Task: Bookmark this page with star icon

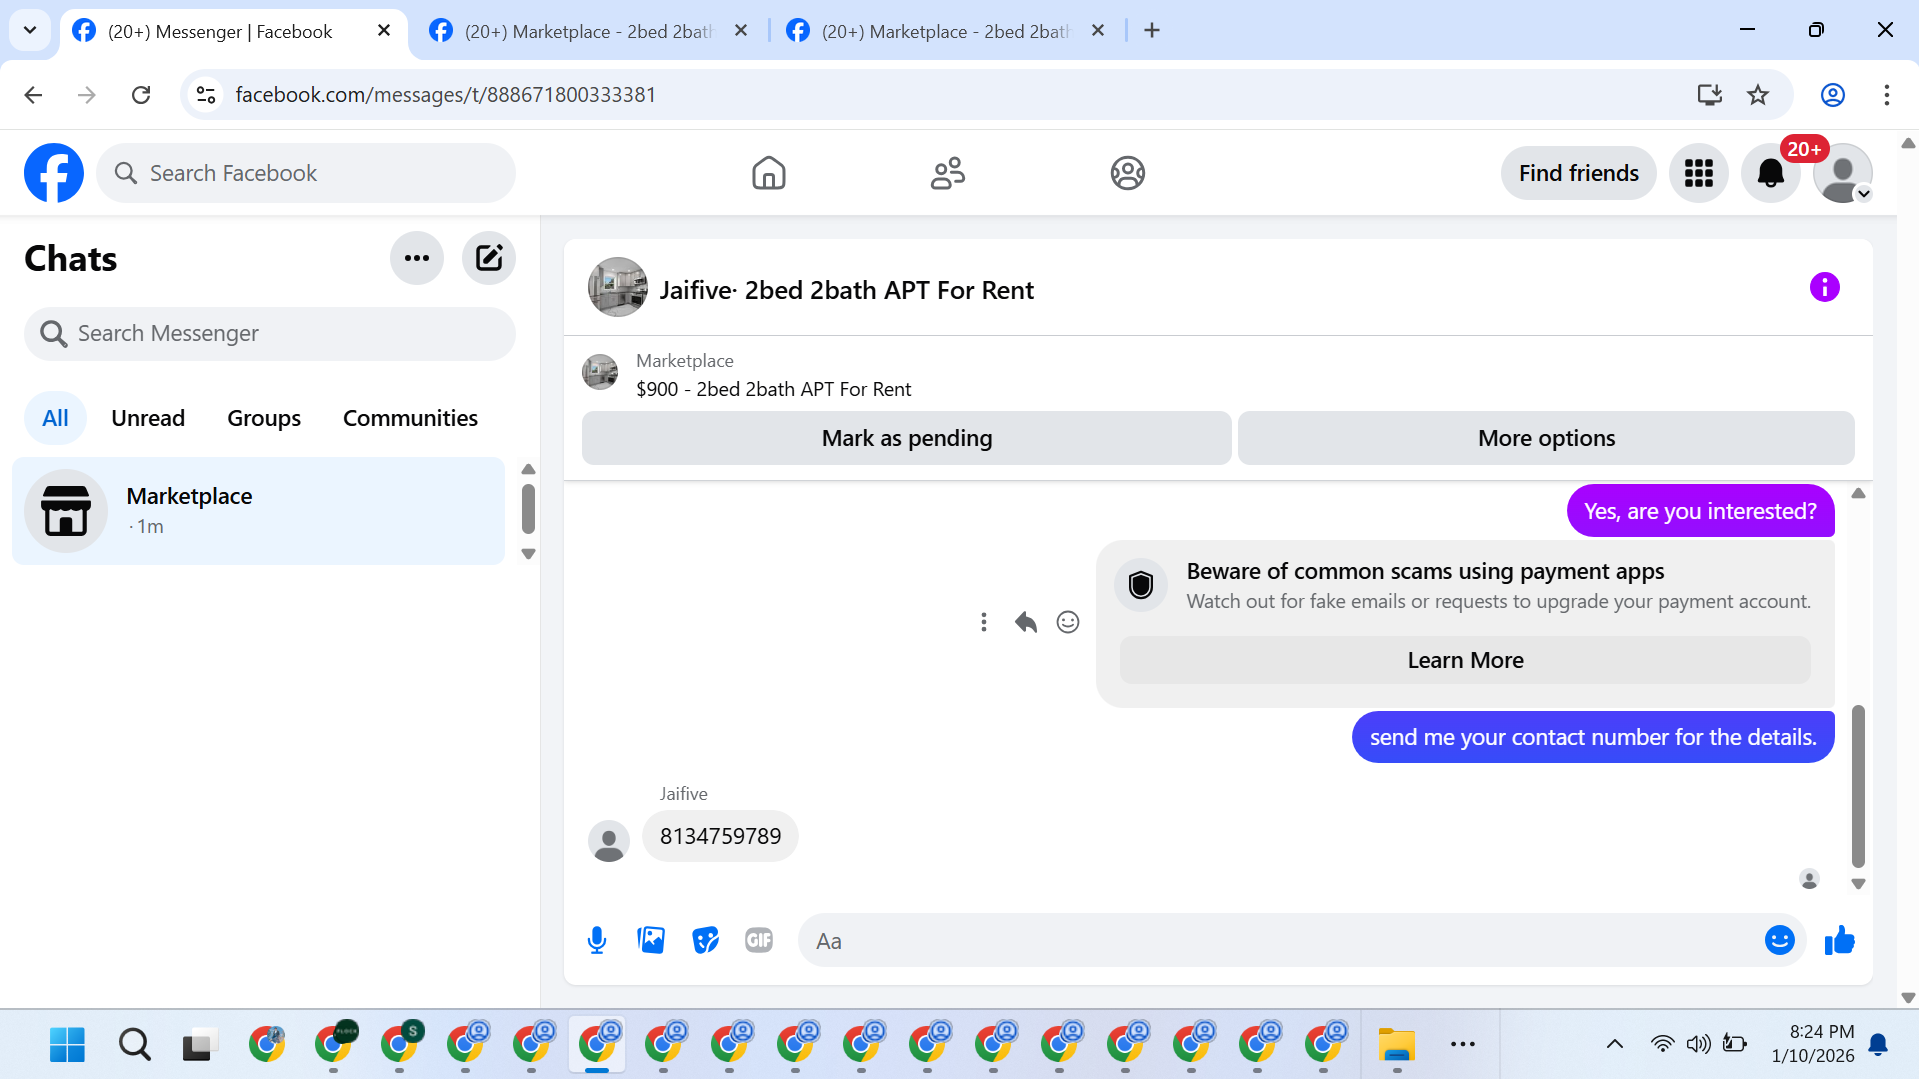Action: [x=1758, y=94]
